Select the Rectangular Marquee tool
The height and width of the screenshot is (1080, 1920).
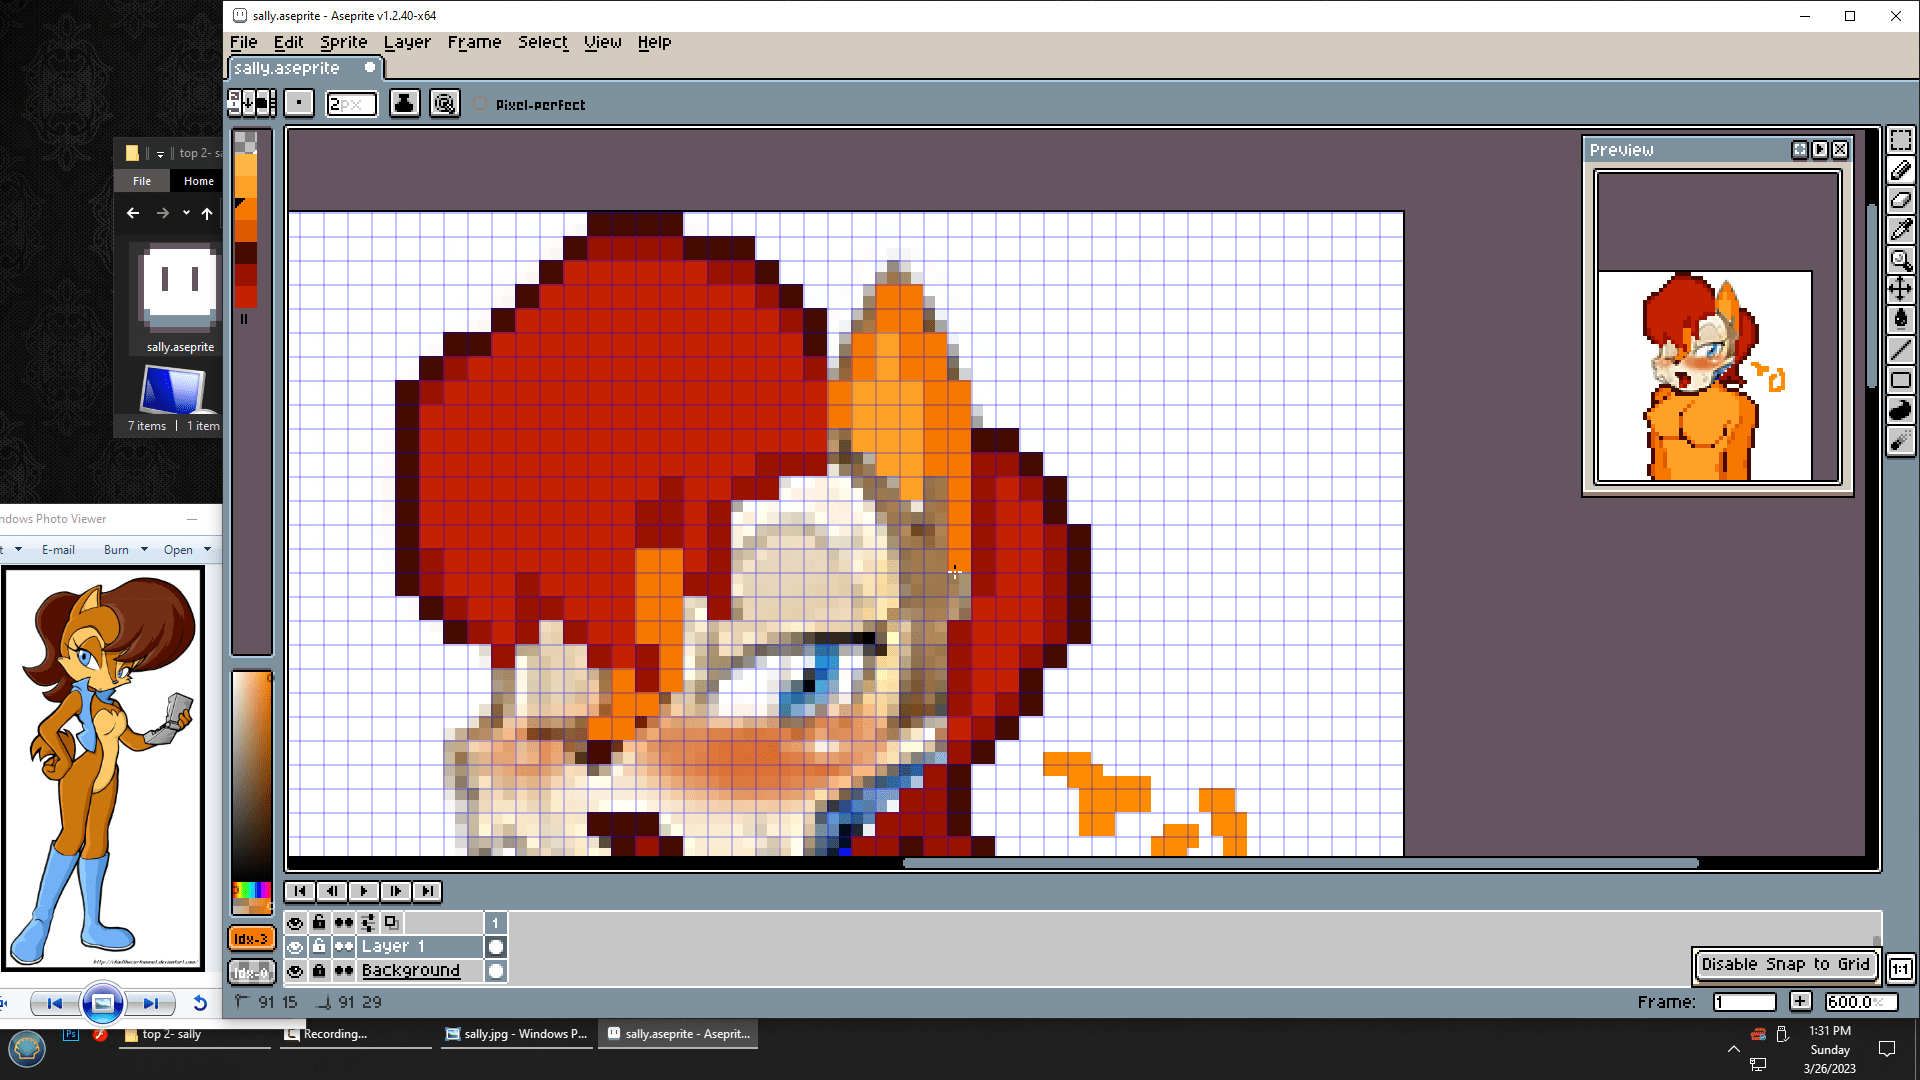[1900, 140]
